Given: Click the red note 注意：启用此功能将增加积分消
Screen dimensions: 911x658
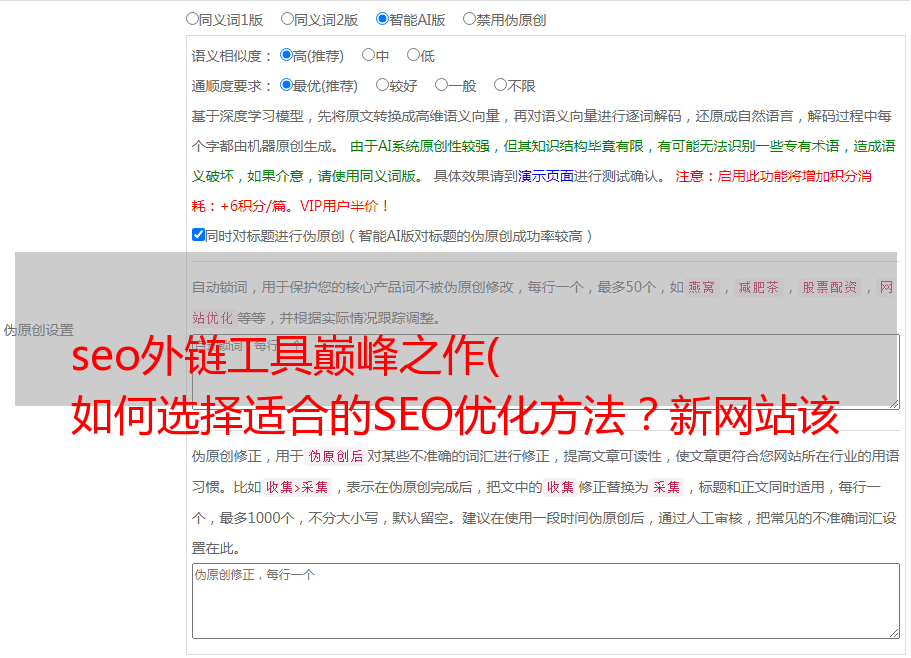Looking at the screenshot, I should tap(773, 176).
